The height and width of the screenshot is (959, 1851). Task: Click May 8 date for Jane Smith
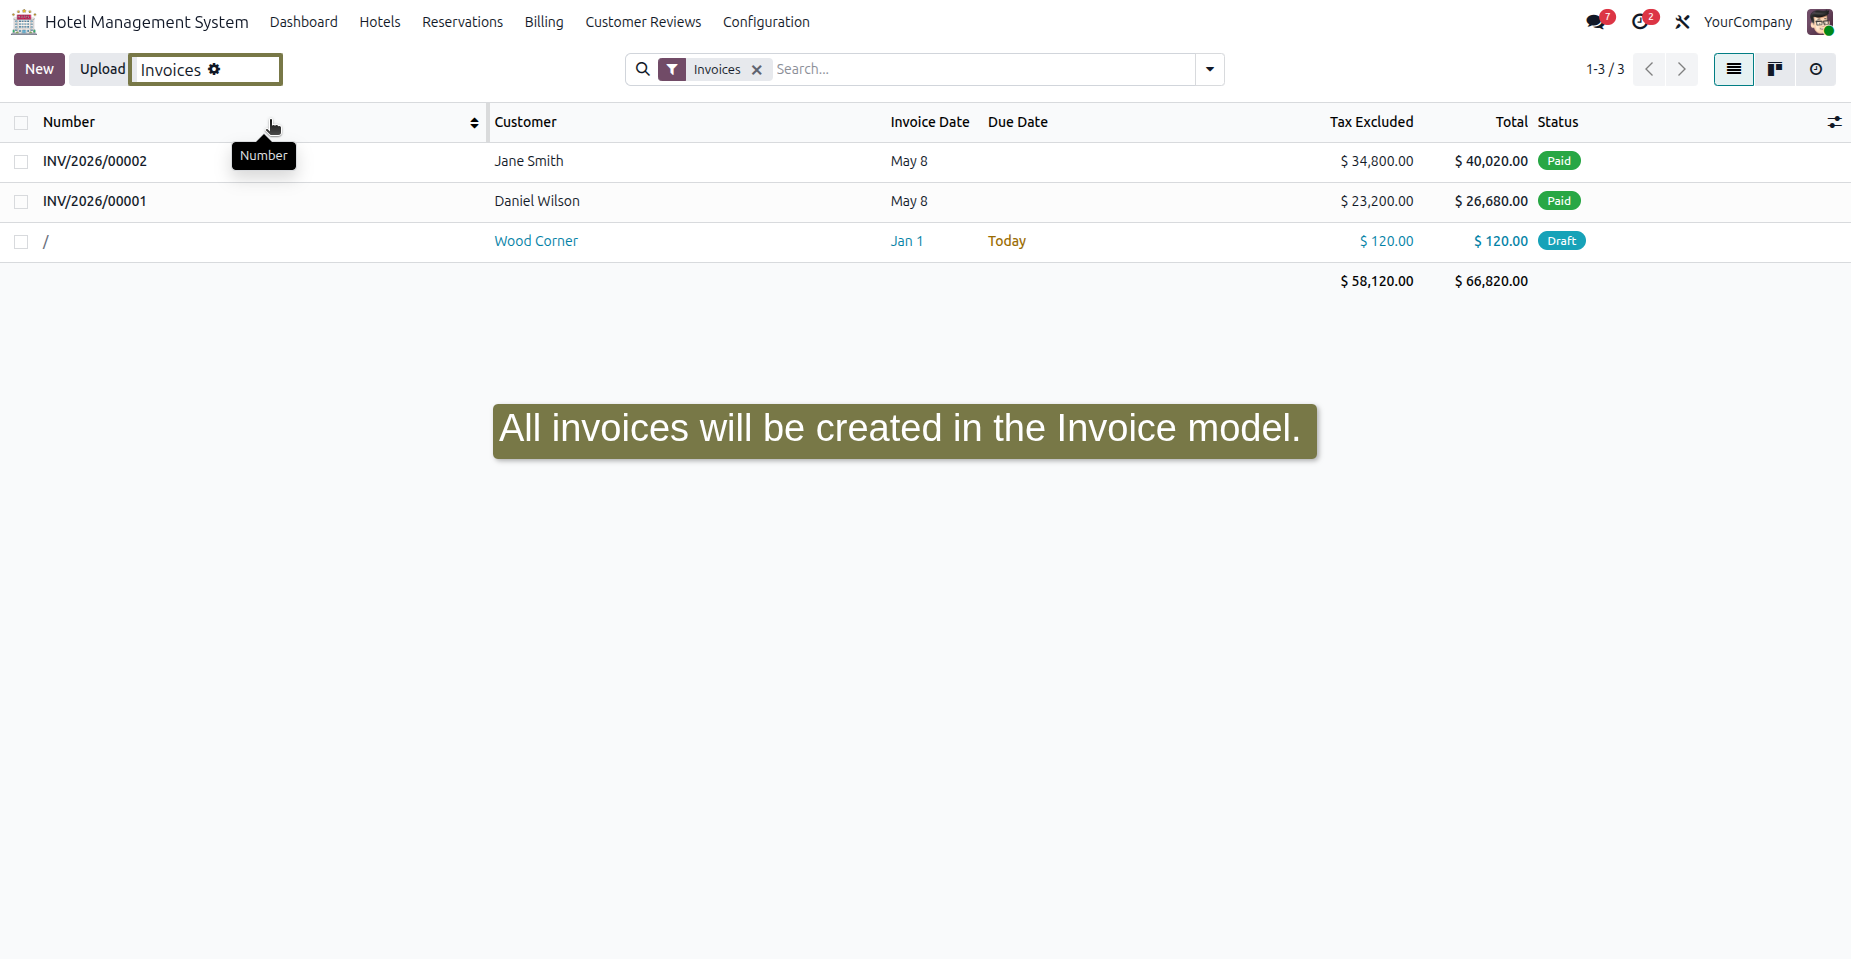909,161
